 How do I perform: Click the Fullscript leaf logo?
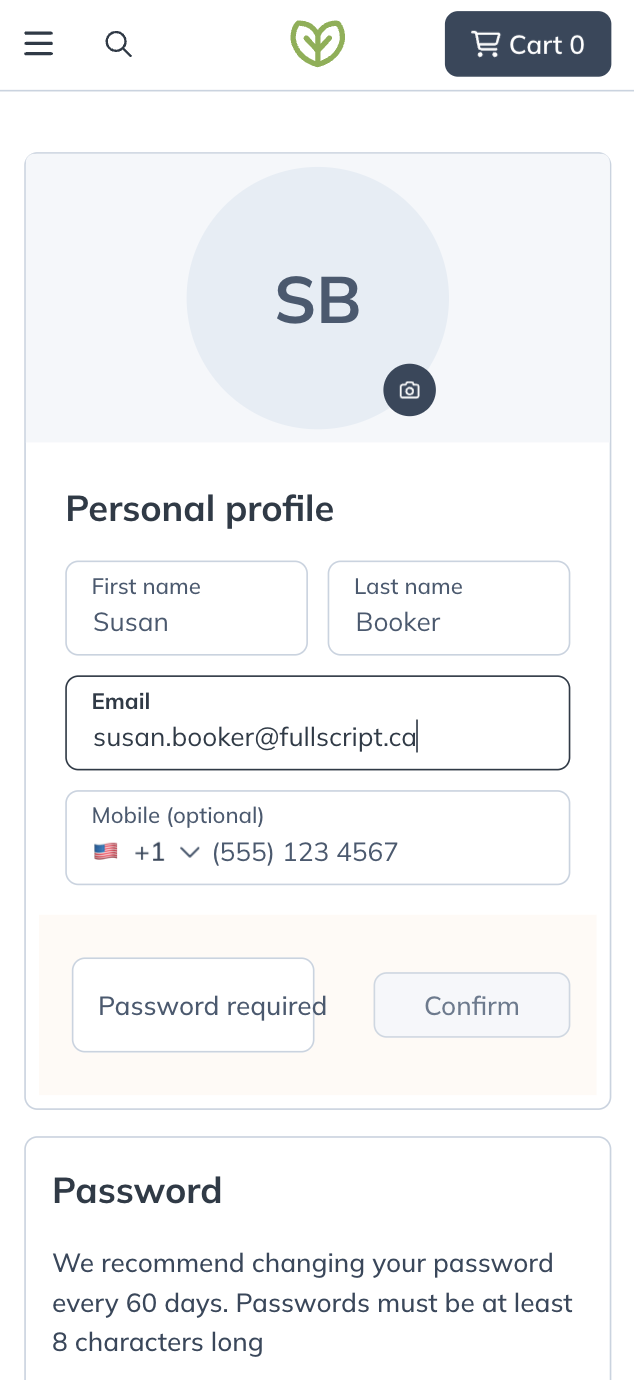(x=317, y=43)
